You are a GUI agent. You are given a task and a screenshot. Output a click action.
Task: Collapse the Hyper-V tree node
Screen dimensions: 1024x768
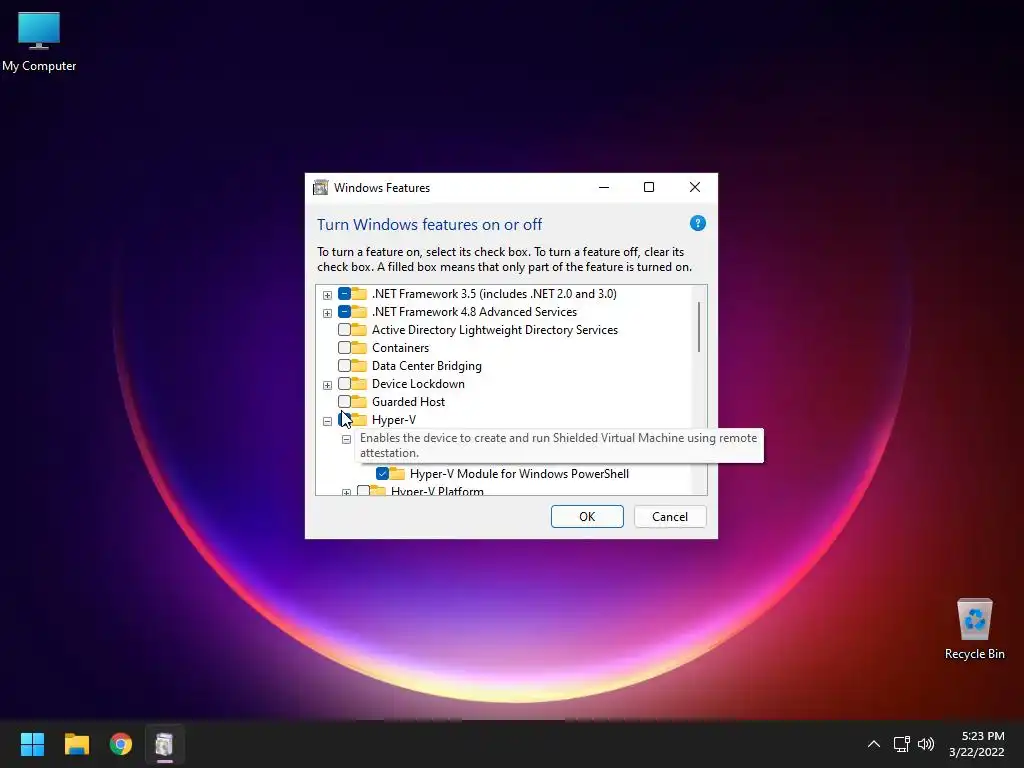pyautogui.click(x=327, y=421)
